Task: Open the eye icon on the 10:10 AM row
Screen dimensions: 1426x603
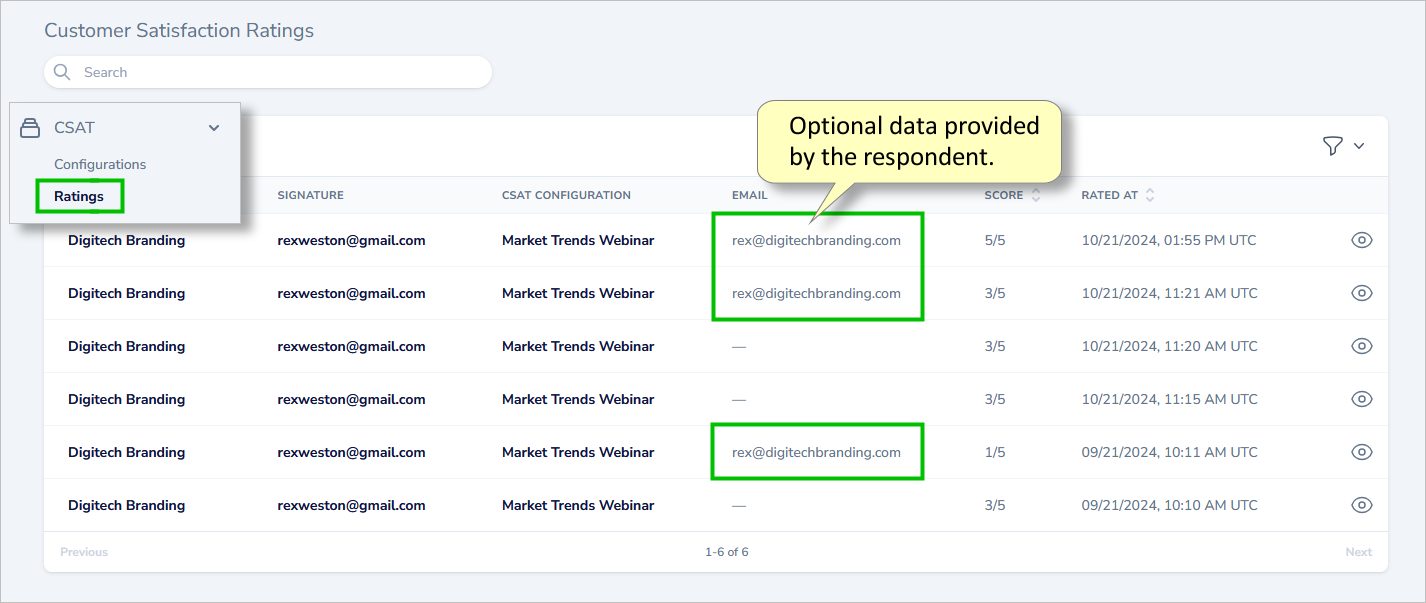Action: tap(1362, 505)
